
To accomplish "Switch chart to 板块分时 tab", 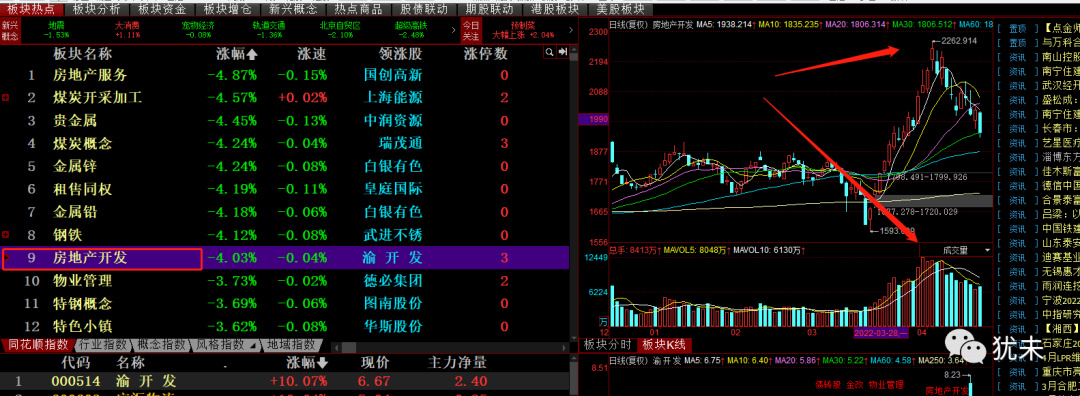I will pyautogui.click(x=607, y=344).
